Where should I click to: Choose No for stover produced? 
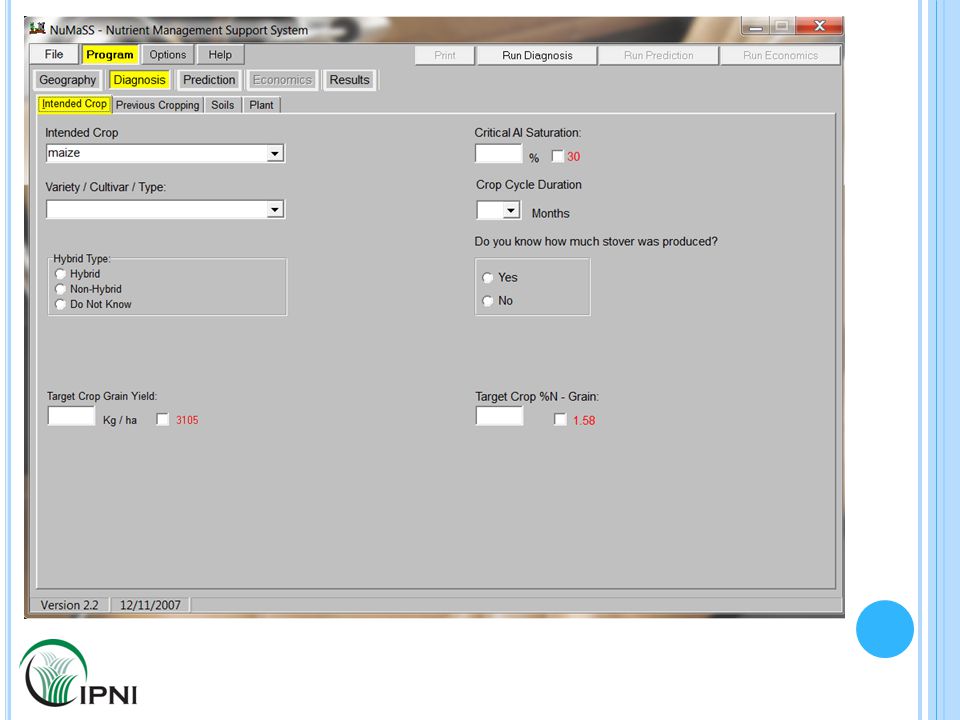point(487,301)
